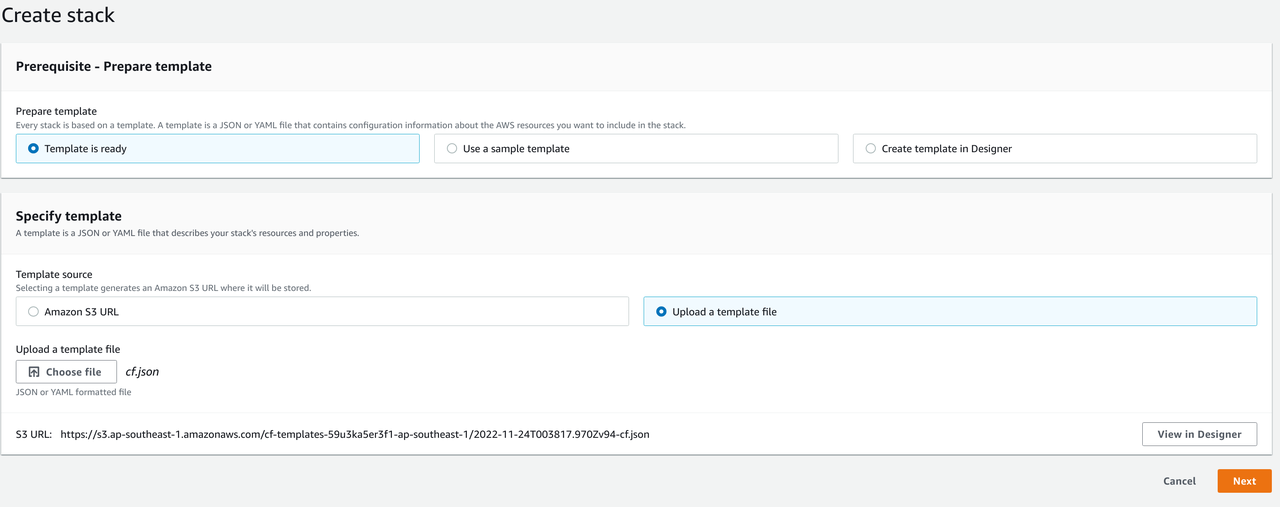Choose "Create template in Designer" radio option
Screen dimensions: 1280x507
click(x=871, y=149)
